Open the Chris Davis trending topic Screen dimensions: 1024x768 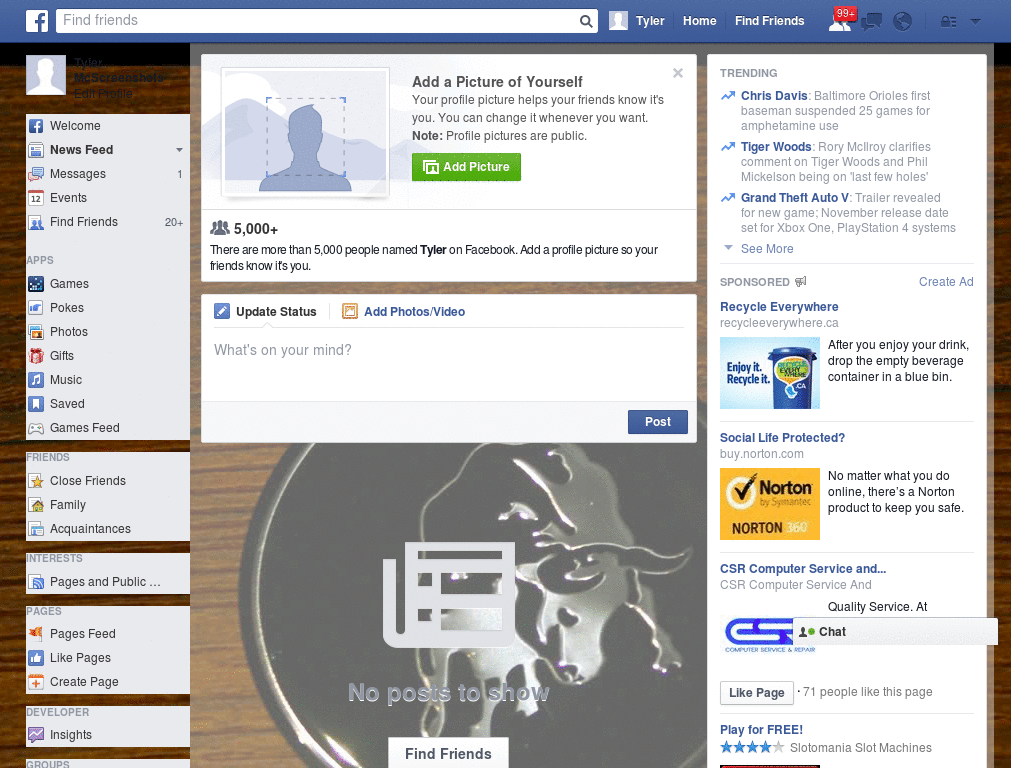click(x=774, y=96)
